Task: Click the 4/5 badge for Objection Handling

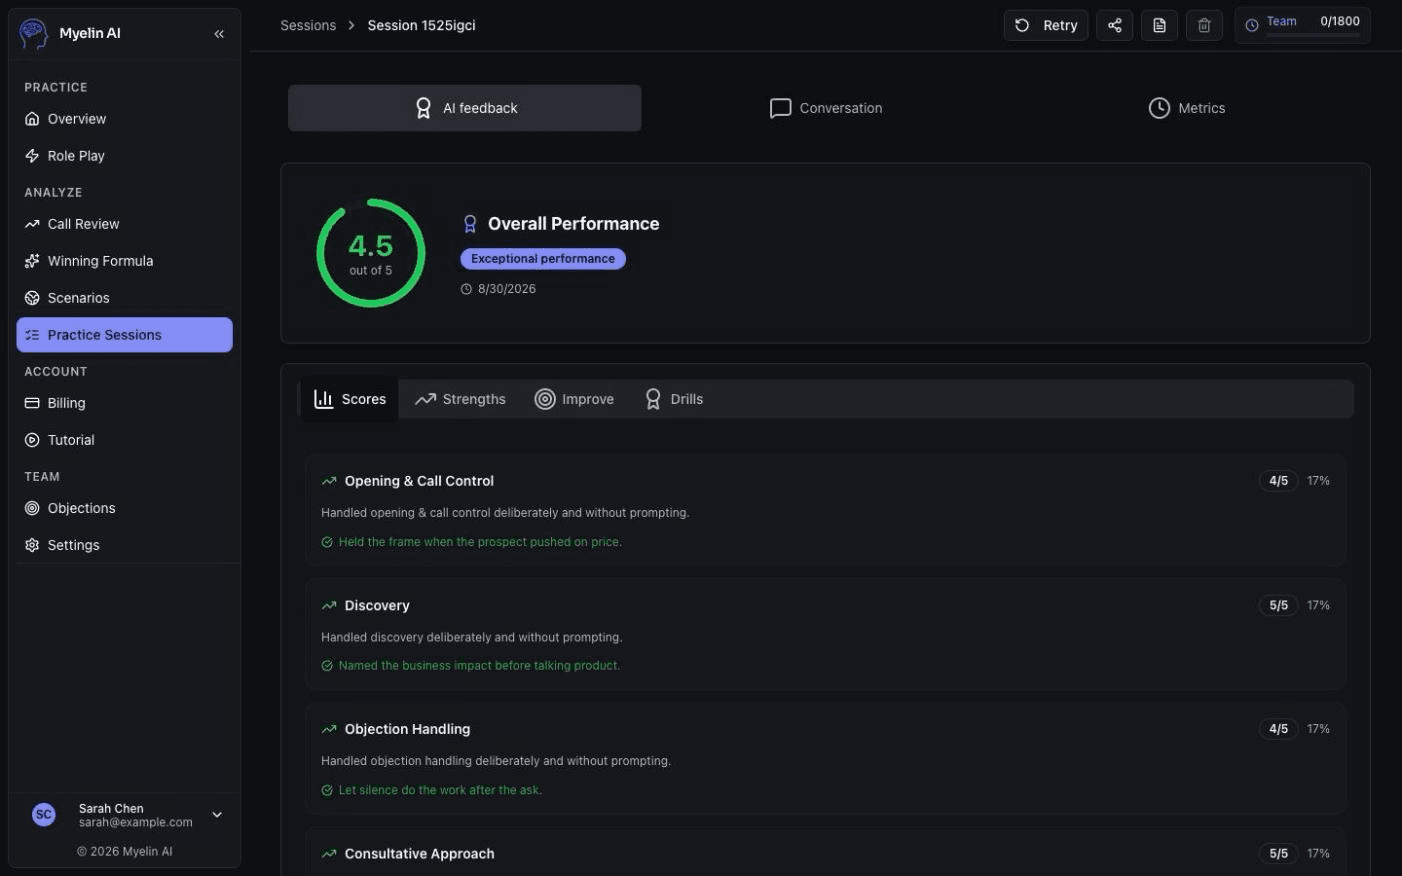Action: pyautogui.click(x=1278, y=729)
